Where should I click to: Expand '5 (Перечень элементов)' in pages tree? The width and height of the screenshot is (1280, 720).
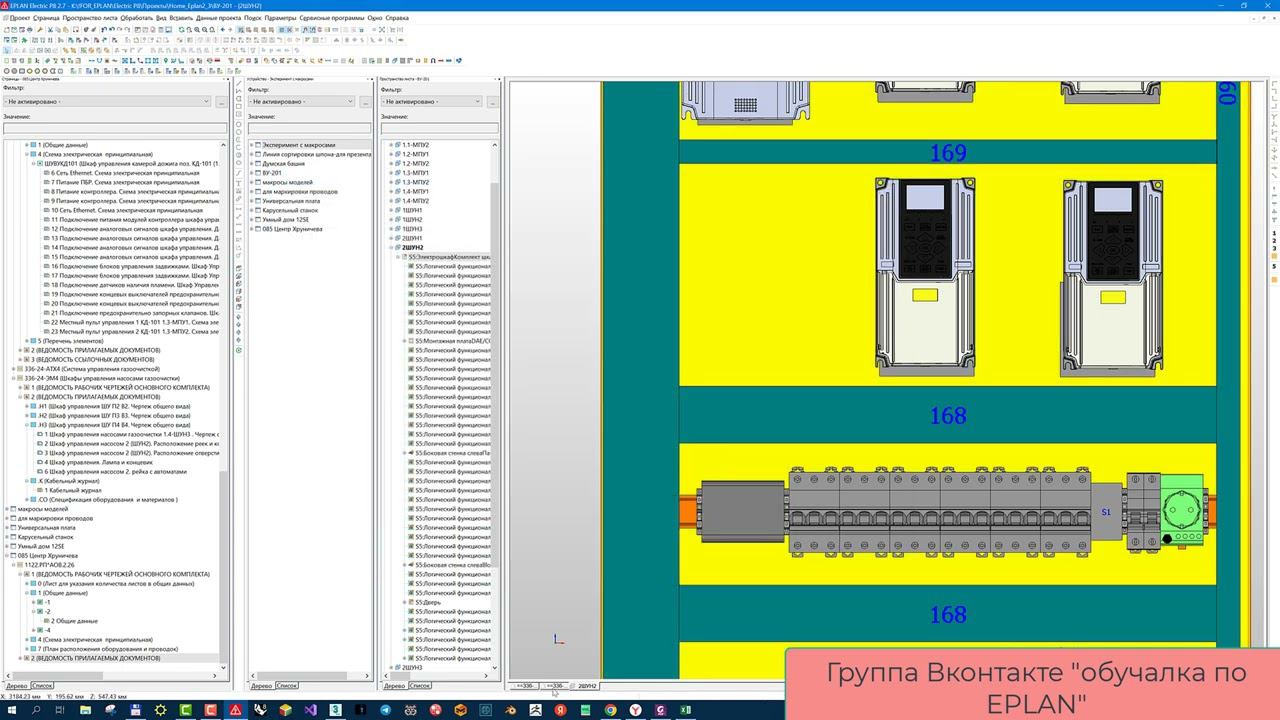(26, 341)
